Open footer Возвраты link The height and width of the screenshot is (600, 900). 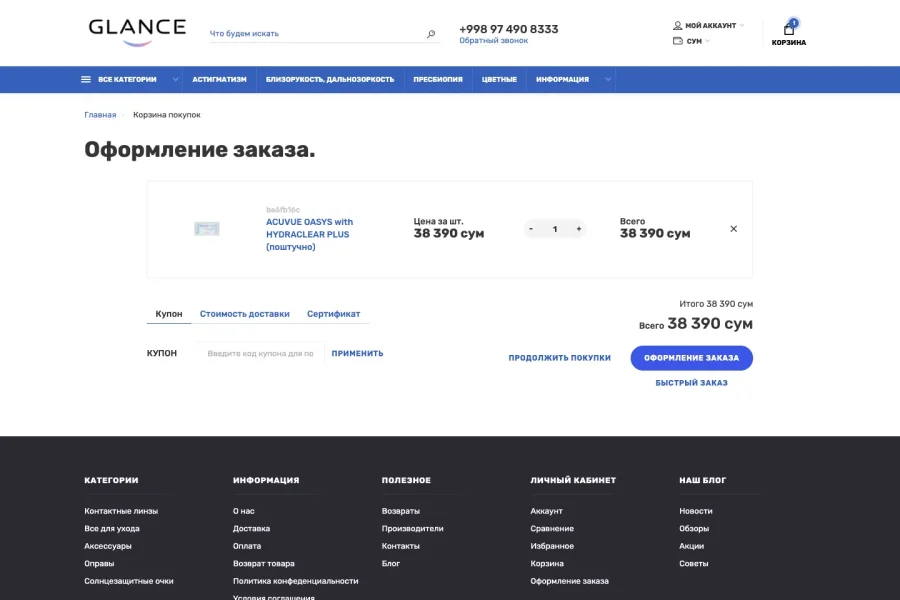(x=401, y=511)
